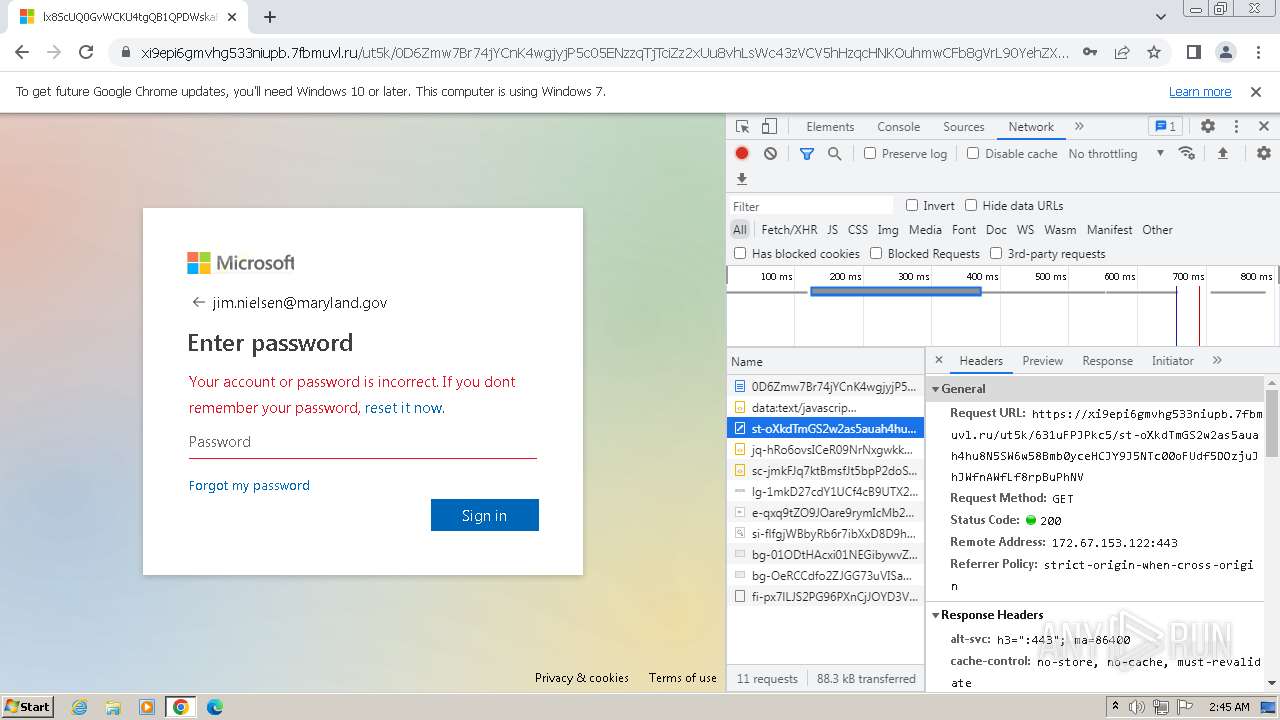The height and width of the screenshot is (720, 1280).
Task: Open Terms of use link
Action: 683,678
